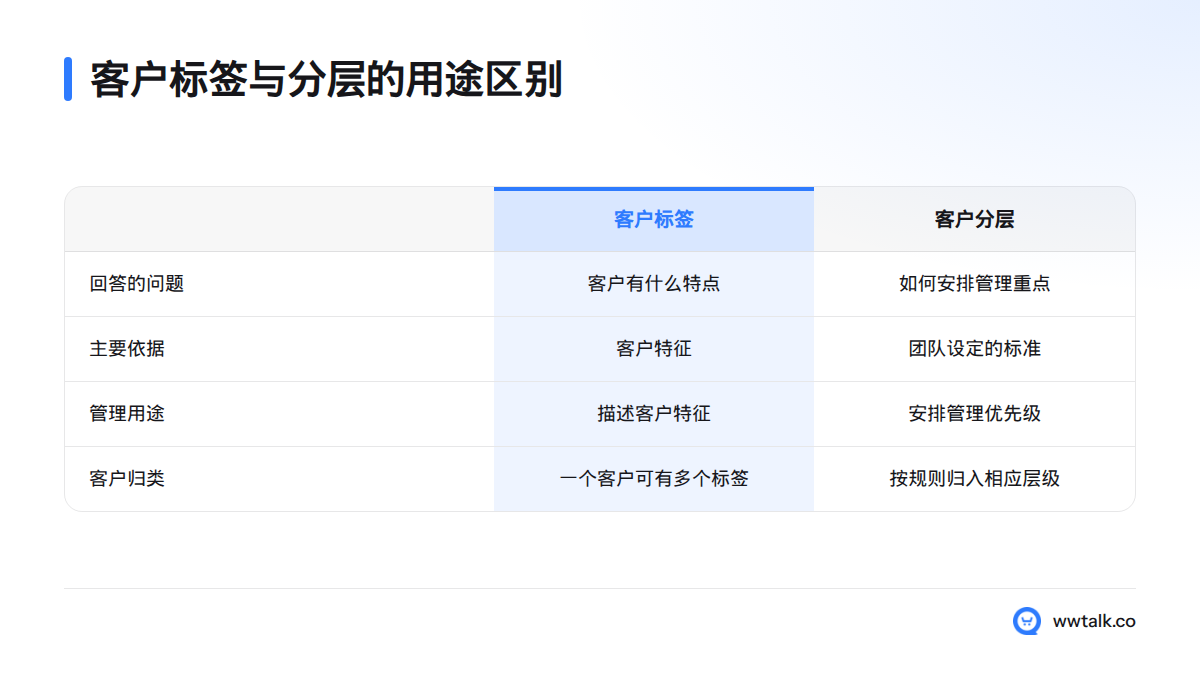The image size is (1200, 675).
Task: Click the cell 如何安排管理重点
Action: point(975,284)
